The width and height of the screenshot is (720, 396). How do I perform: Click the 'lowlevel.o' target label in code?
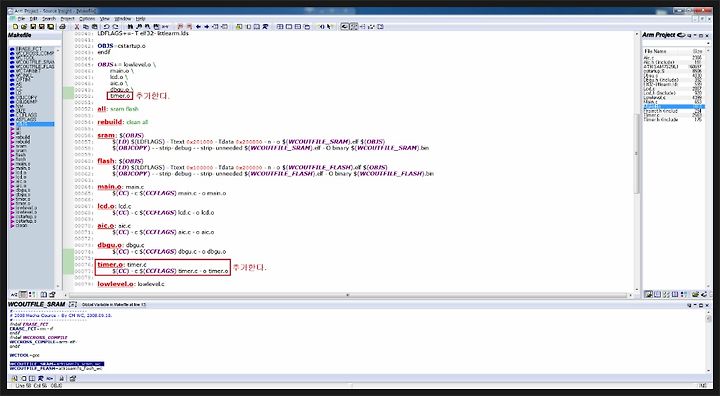point(116,284)
